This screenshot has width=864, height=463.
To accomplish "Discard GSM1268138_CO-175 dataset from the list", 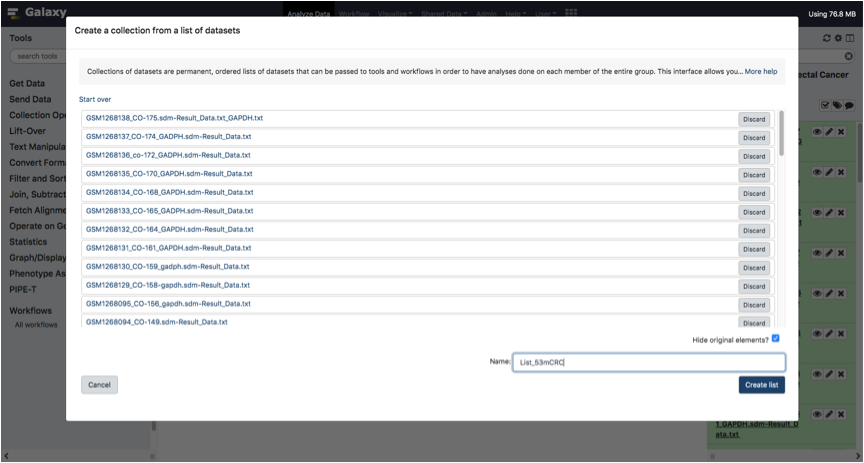I will click(x=754, y=119).
